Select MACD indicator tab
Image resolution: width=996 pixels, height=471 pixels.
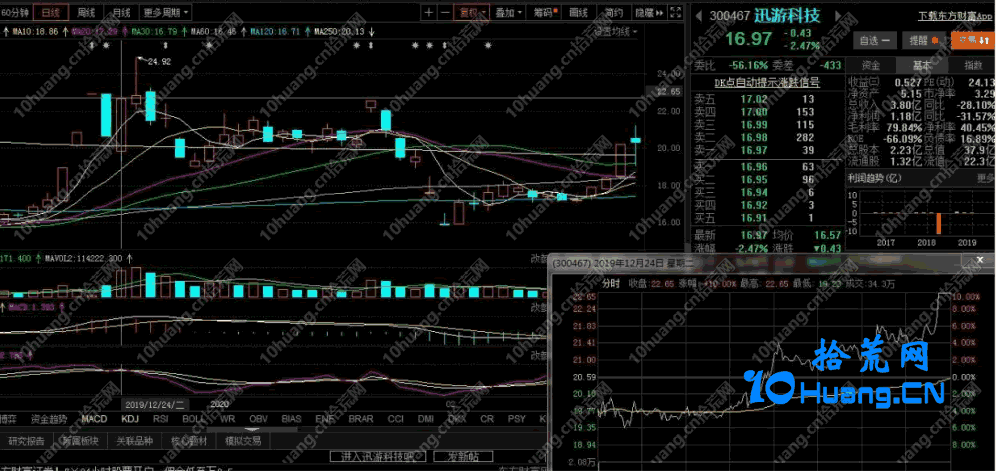[94, 420]
